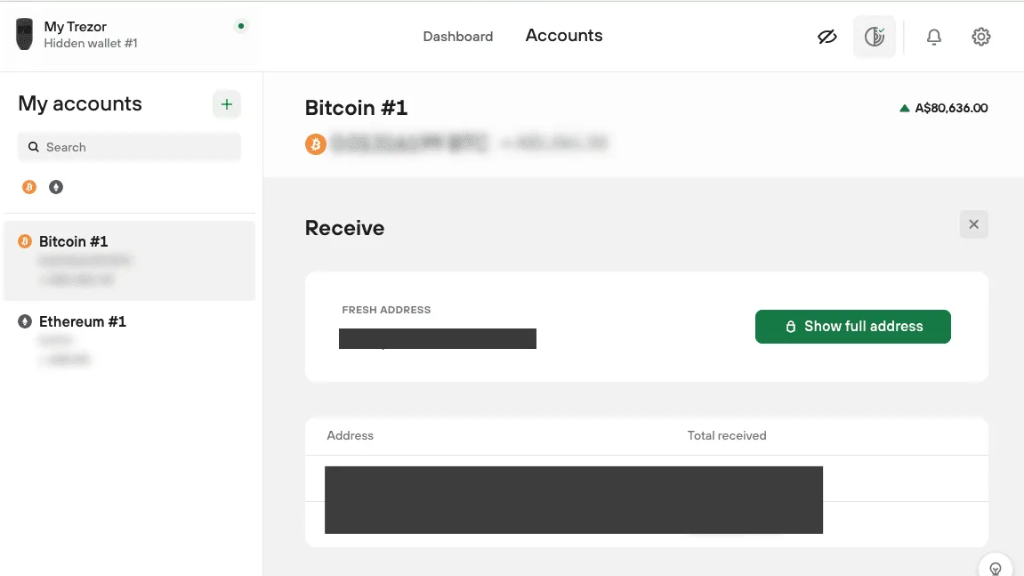The image size is (1024, 576).
Task: Click the A$80,636.00 price trend indicator
Action: 944,108
